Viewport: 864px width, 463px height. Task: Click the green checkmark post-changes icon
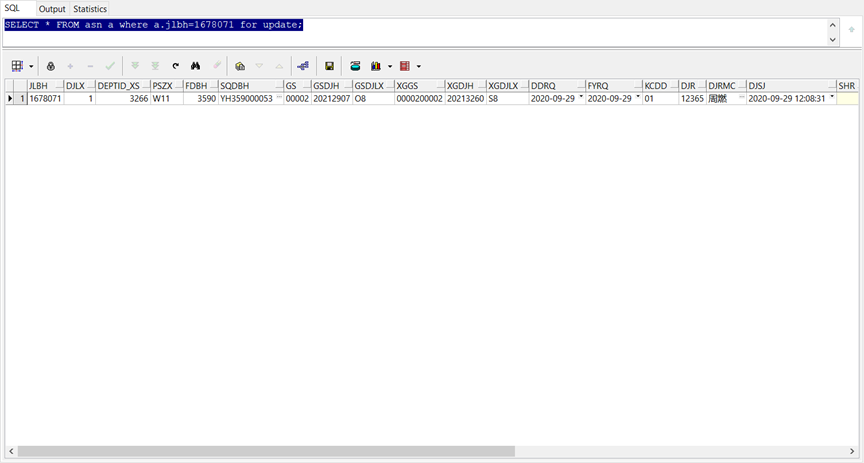(x=110, y=66)
